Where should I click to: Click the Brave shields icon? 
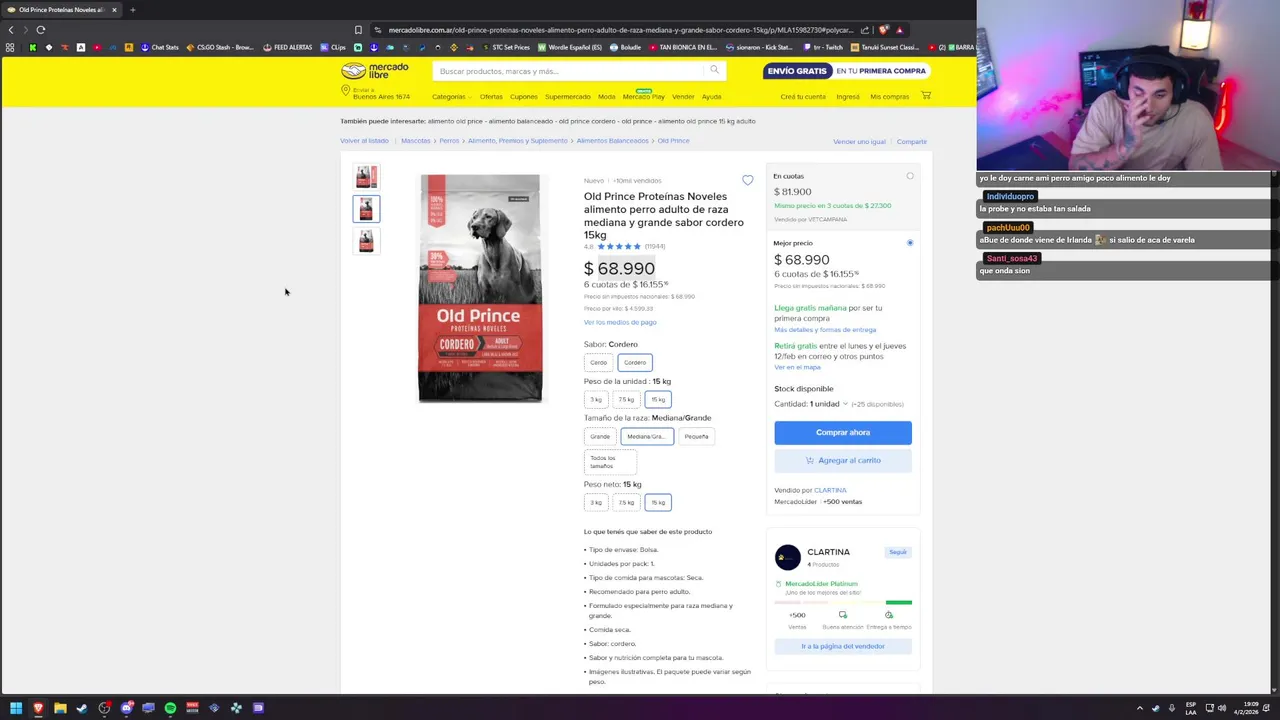point(883,30)
